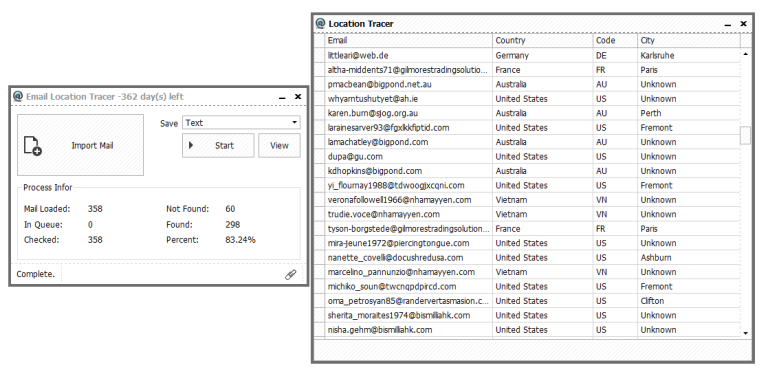
Task: Sort by the Email column header
Action: pos(408,40)
